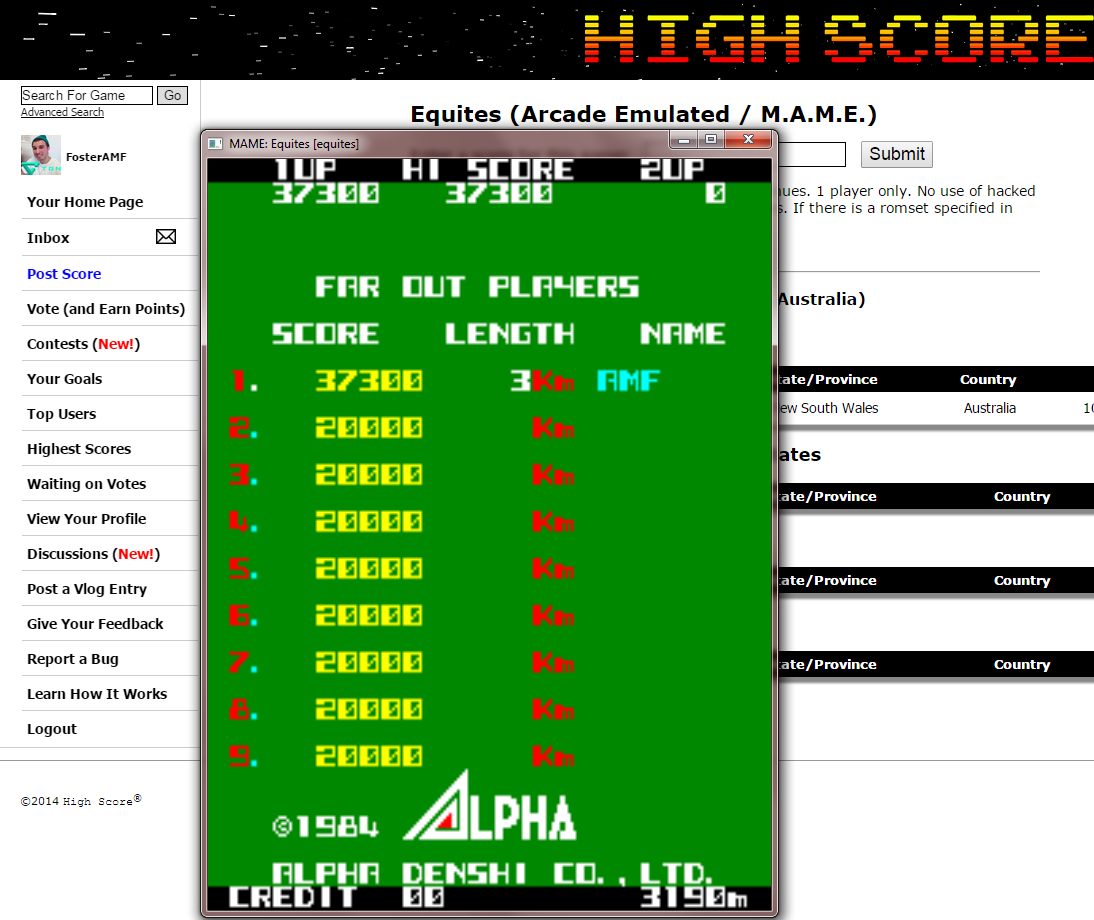Open the Contests menu item
1094x920 pixels.
[84, 344]
